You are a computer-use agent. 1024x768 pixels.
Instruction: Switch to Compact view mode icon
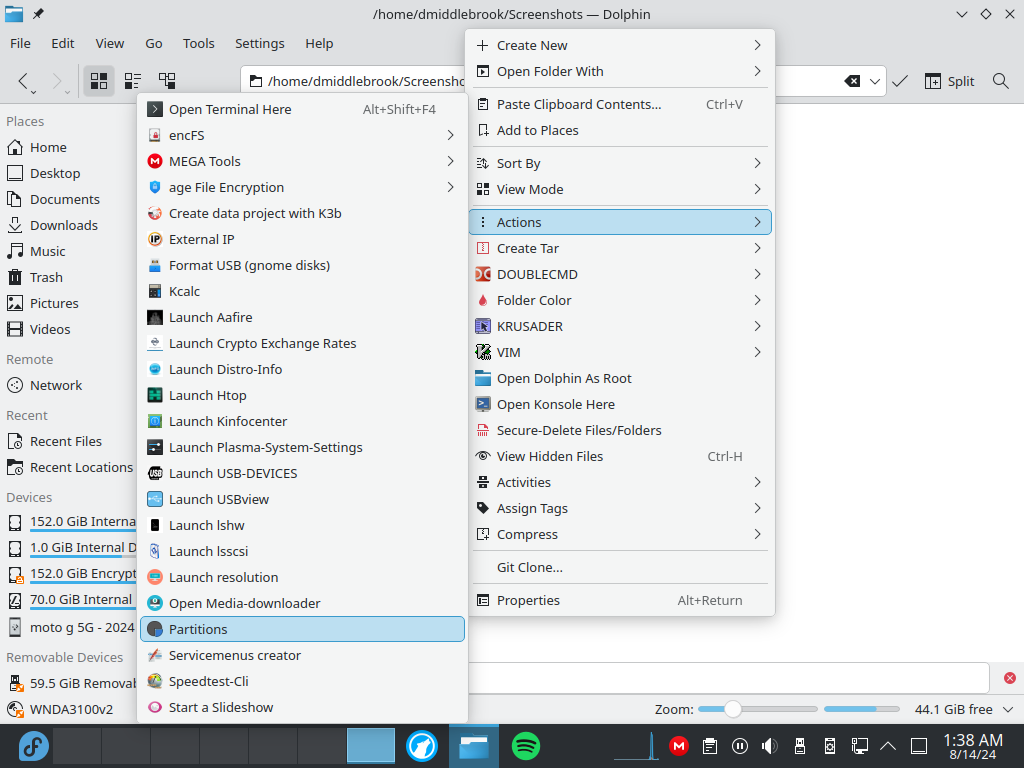click(x=133, y=81)
